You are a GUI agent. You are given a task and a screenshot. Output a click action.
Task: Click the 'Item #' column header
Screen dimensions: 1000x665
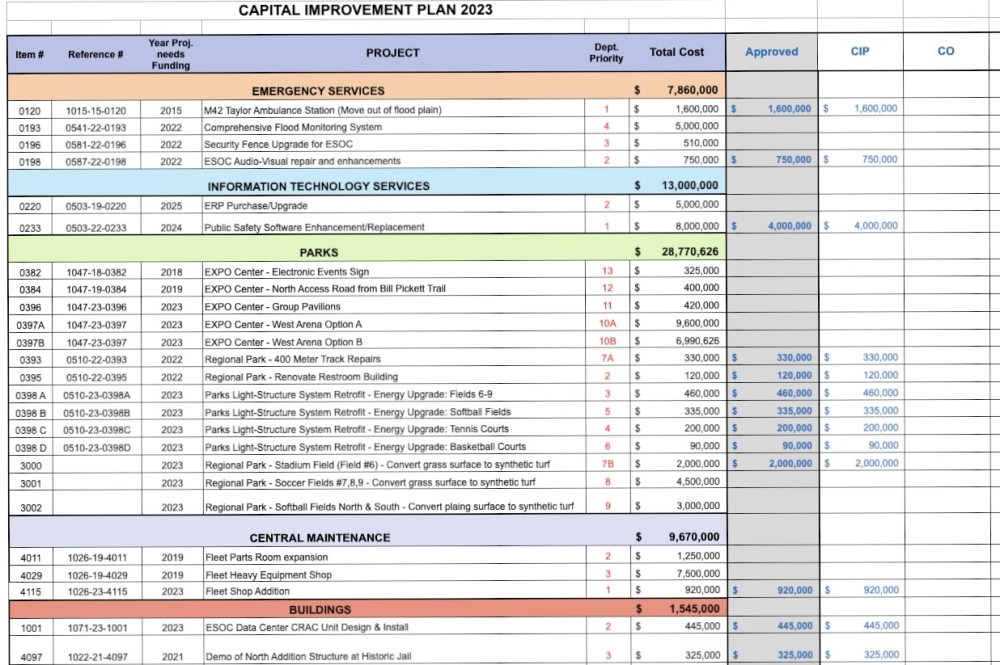(29, 54)
